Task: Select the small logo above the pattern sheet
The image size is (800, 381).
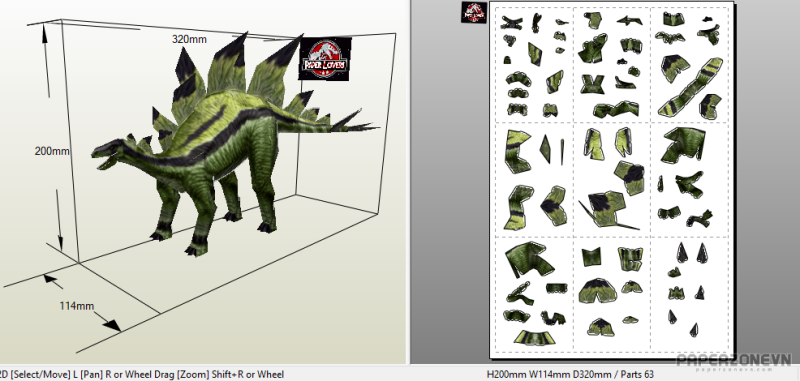Action: coord(474,12)
